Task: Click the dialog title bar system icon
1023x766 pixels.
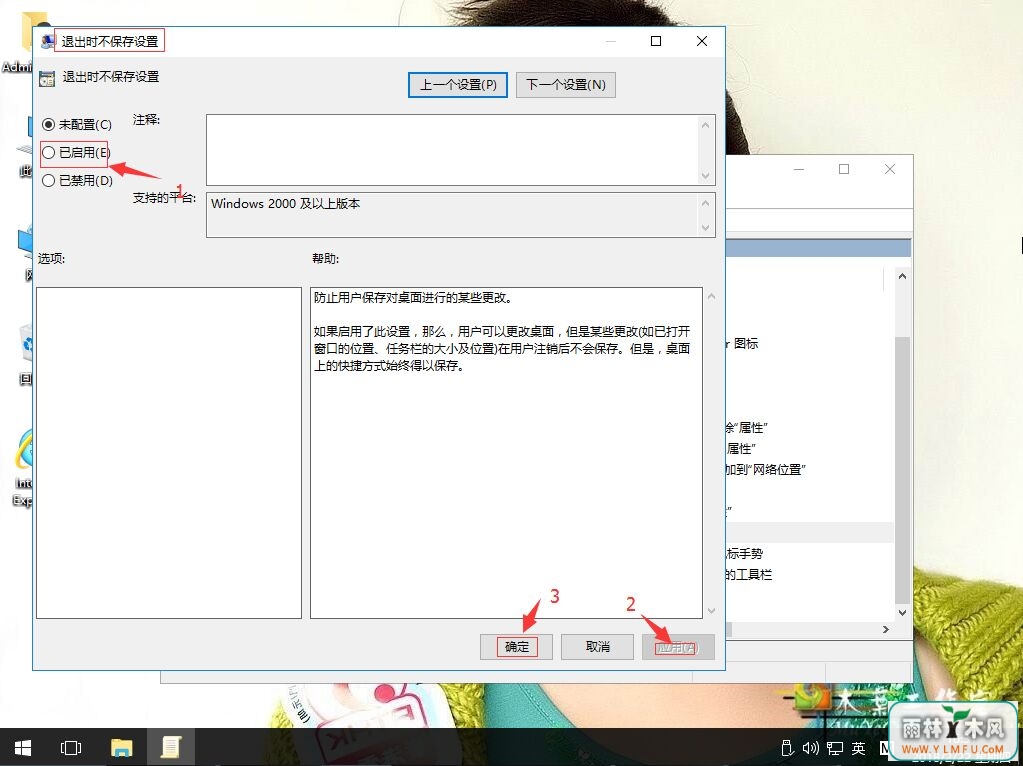Action: point(47,42)
